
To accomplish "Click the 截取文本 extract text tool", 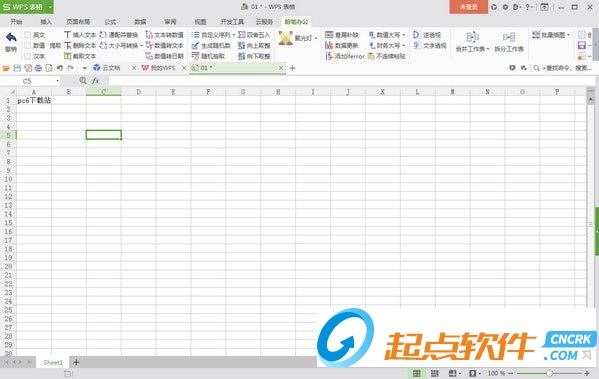I will click(80, 56).
